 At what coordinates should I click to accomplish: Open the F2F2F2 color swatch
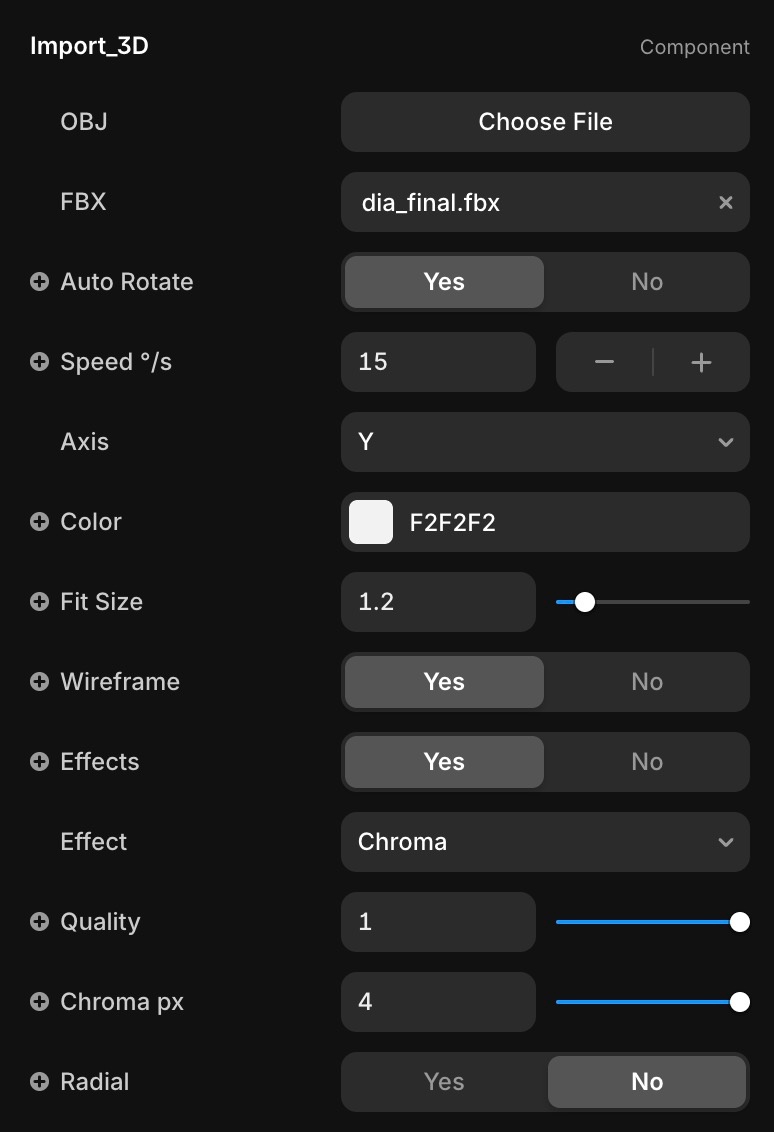click(371, 522)
